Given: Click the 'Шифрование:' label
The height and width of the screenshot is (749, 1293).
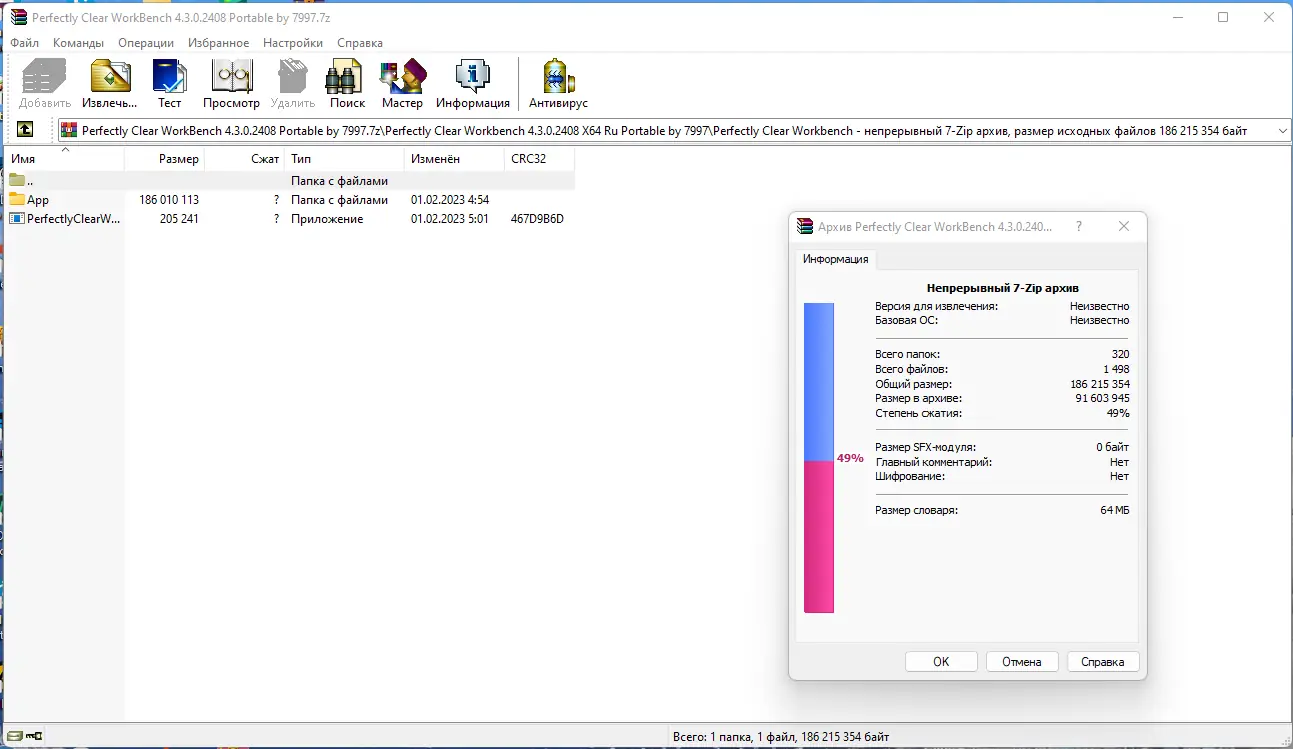Looking at the screenshot, I should [x=910, y=476].
